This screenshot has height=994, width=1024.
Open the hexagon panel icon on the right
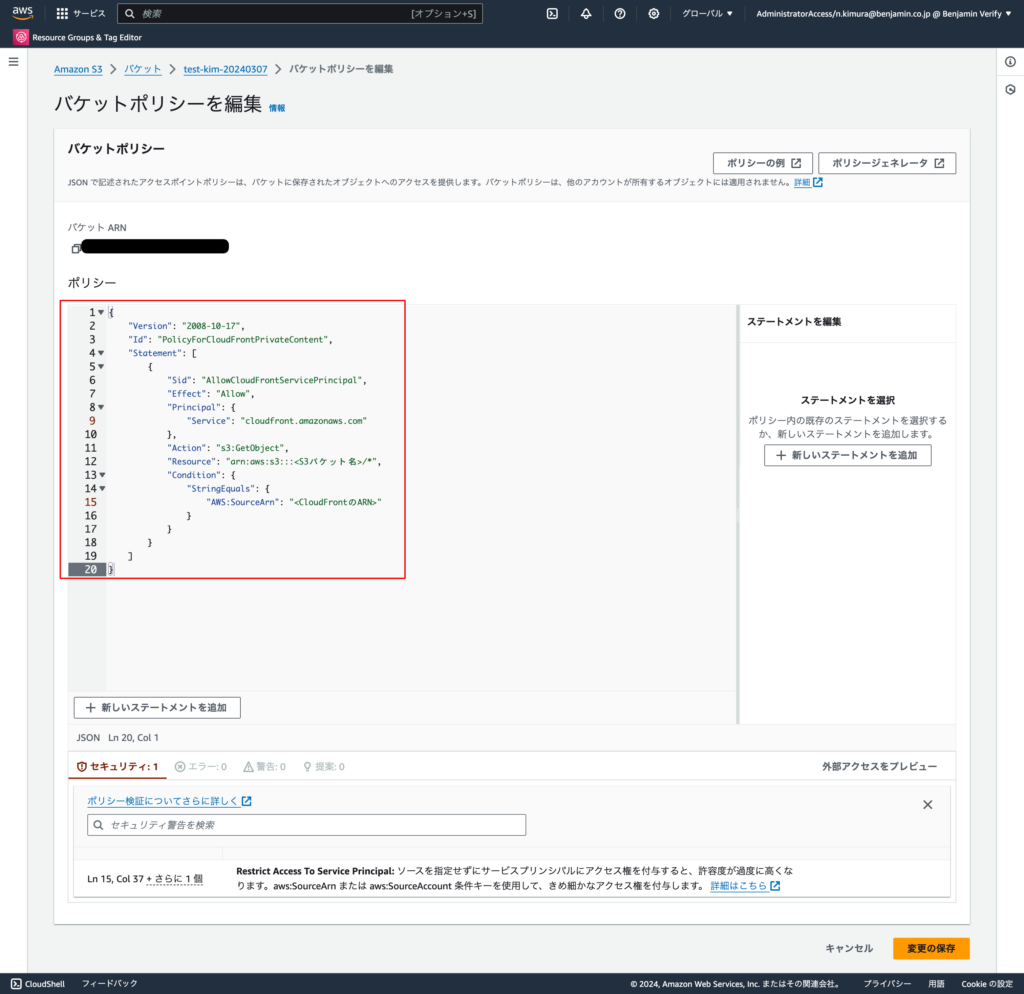(x=1010, y=89)
